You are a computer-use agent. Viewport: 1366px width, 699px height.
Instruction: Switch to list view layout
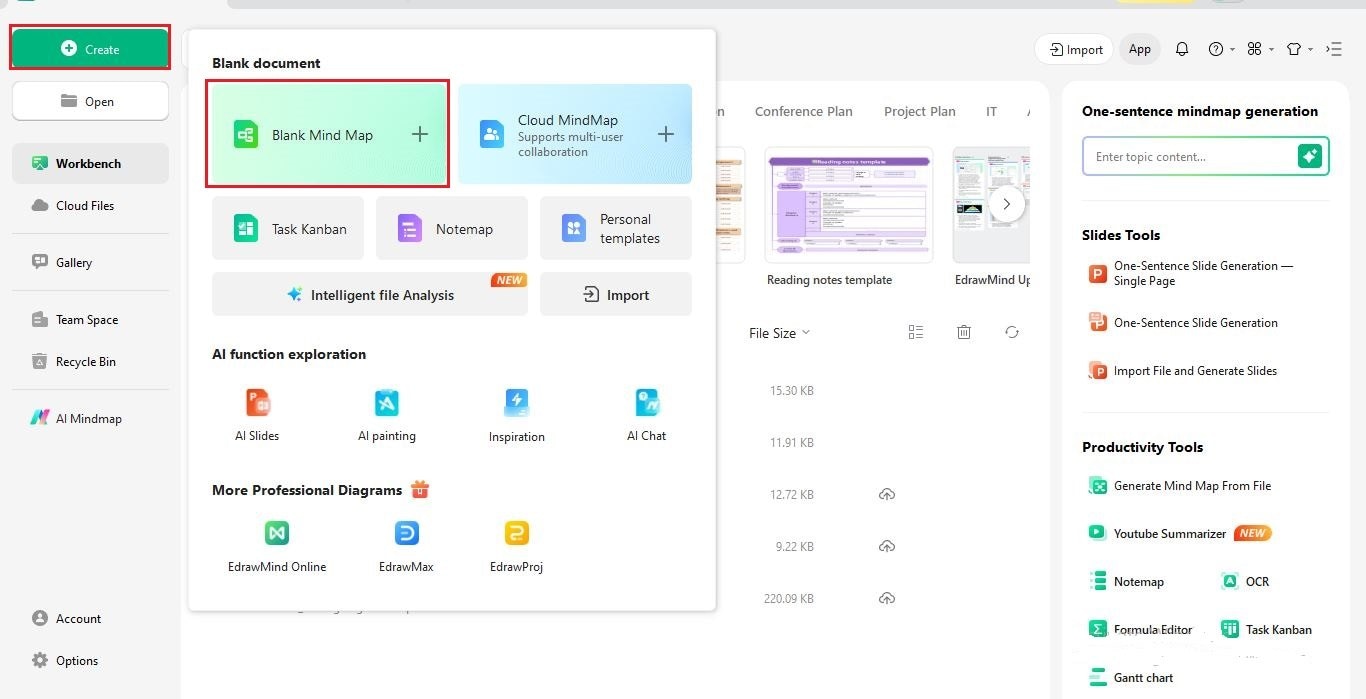915,331
